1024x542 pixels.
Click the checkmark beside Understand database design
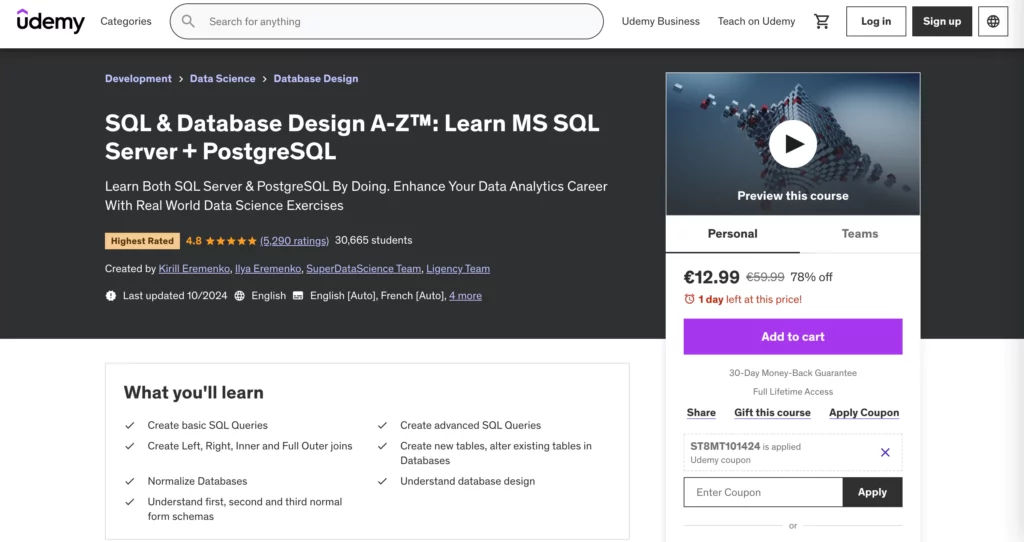382,481
